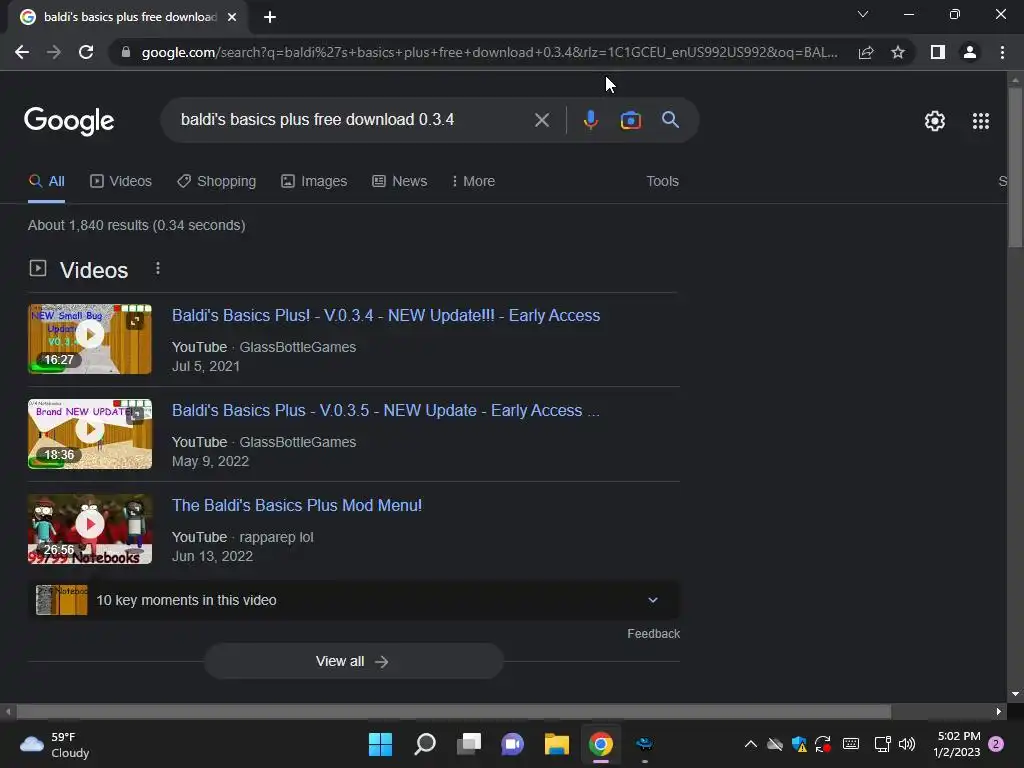Click the Windows Security tray icon
This screenshot has height=768, width=1024.
[799, 744]
